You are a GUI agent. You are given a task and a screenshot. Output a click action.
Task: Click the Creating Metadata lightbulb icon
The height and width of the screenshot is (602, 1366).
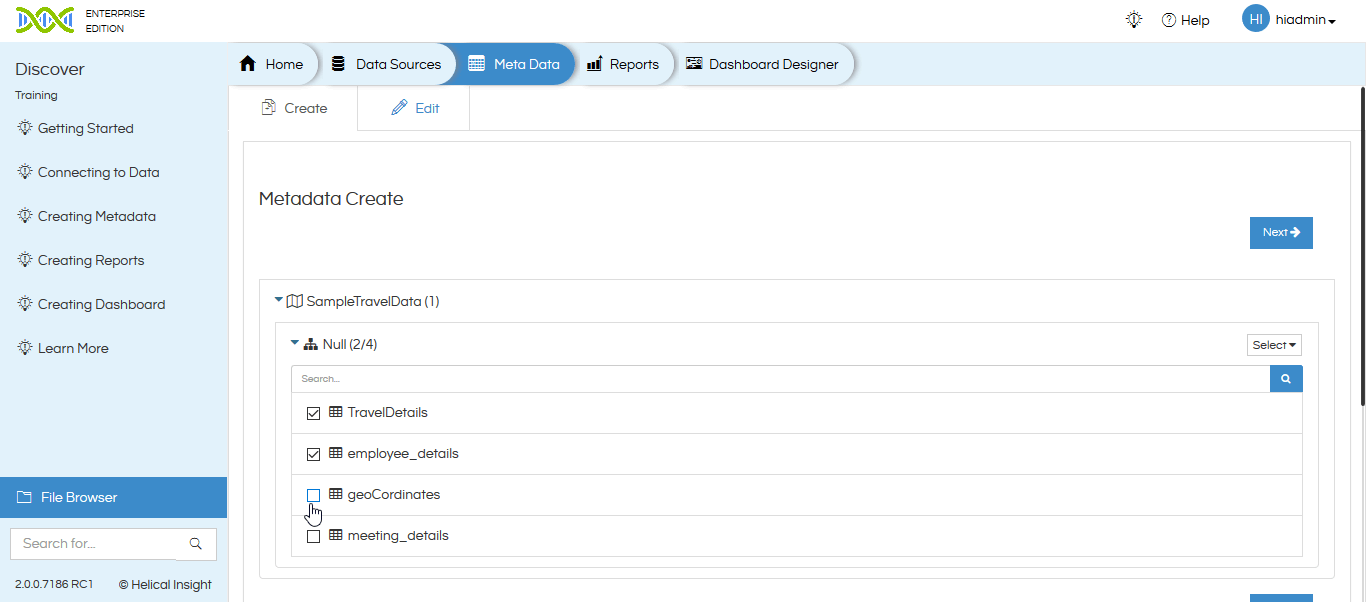(x=25, y=216)
